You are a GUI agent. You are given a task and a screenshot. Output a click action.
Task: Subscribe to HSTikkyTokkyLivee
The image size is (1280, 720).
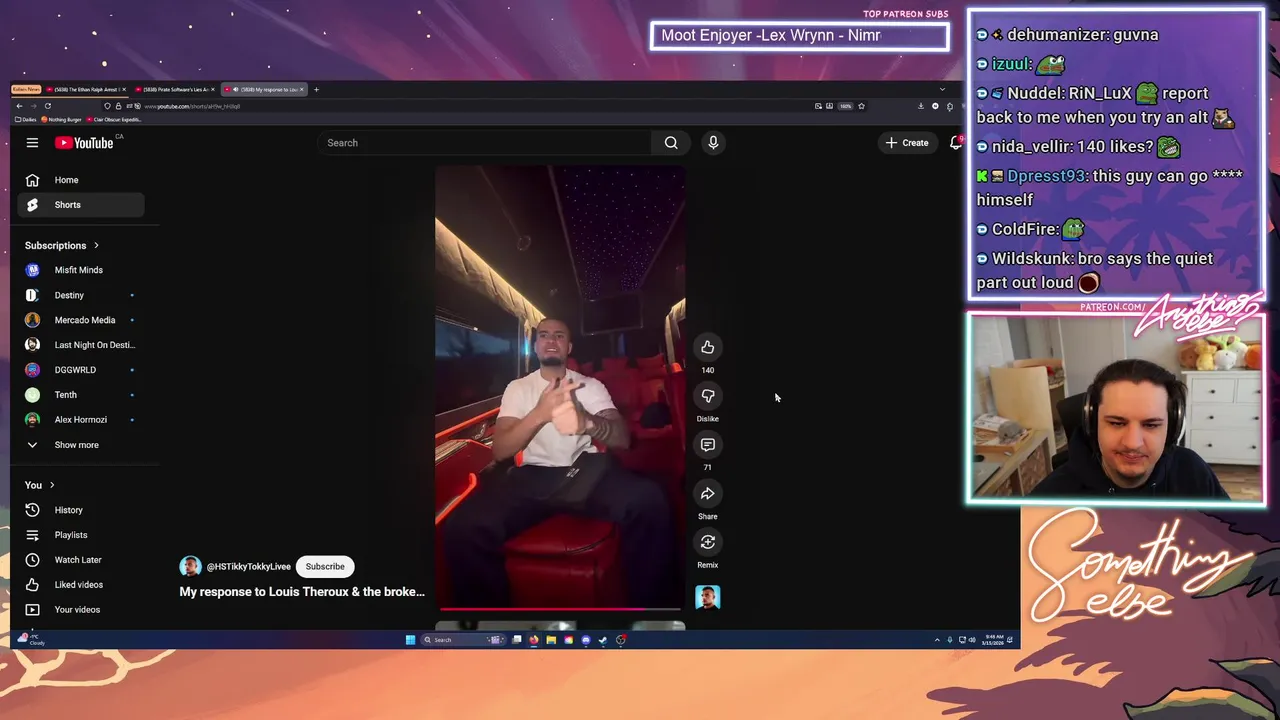325,566
